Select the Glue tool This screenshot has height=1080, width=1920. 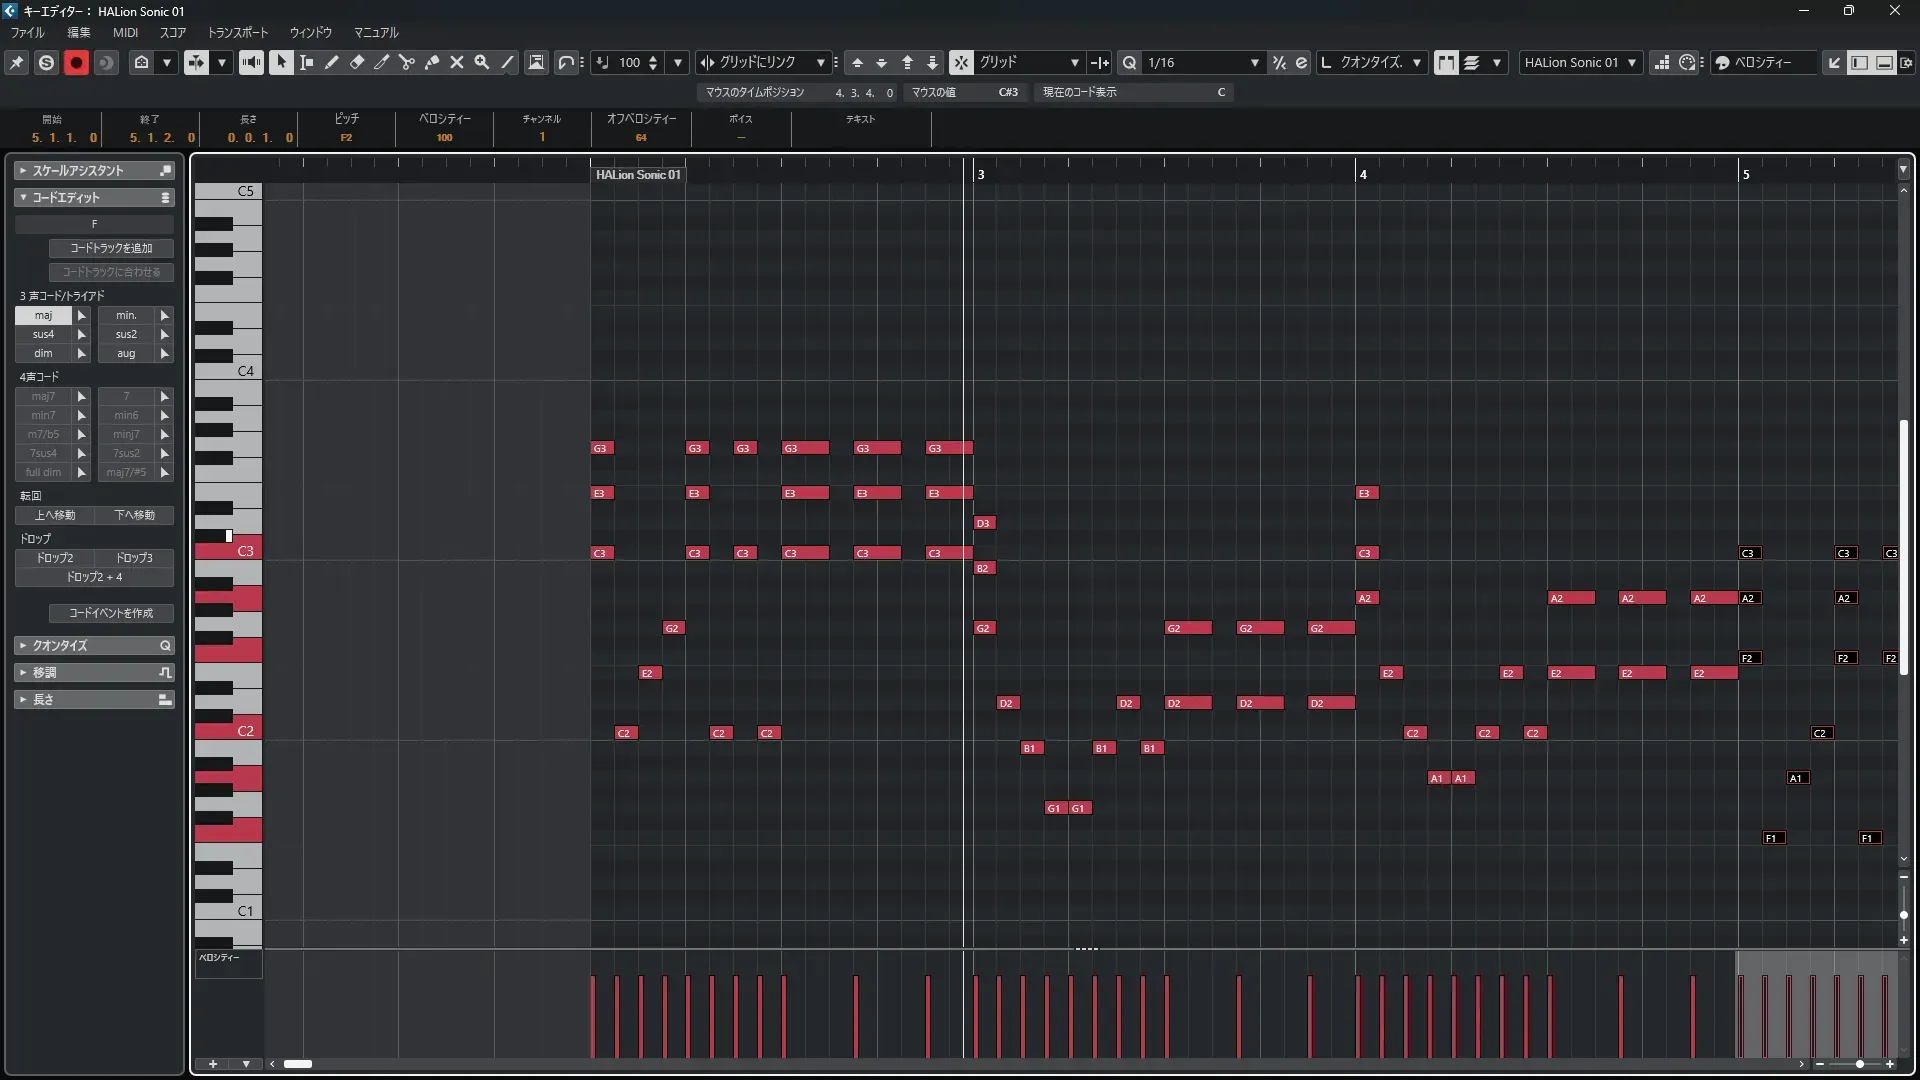[432, 62]
